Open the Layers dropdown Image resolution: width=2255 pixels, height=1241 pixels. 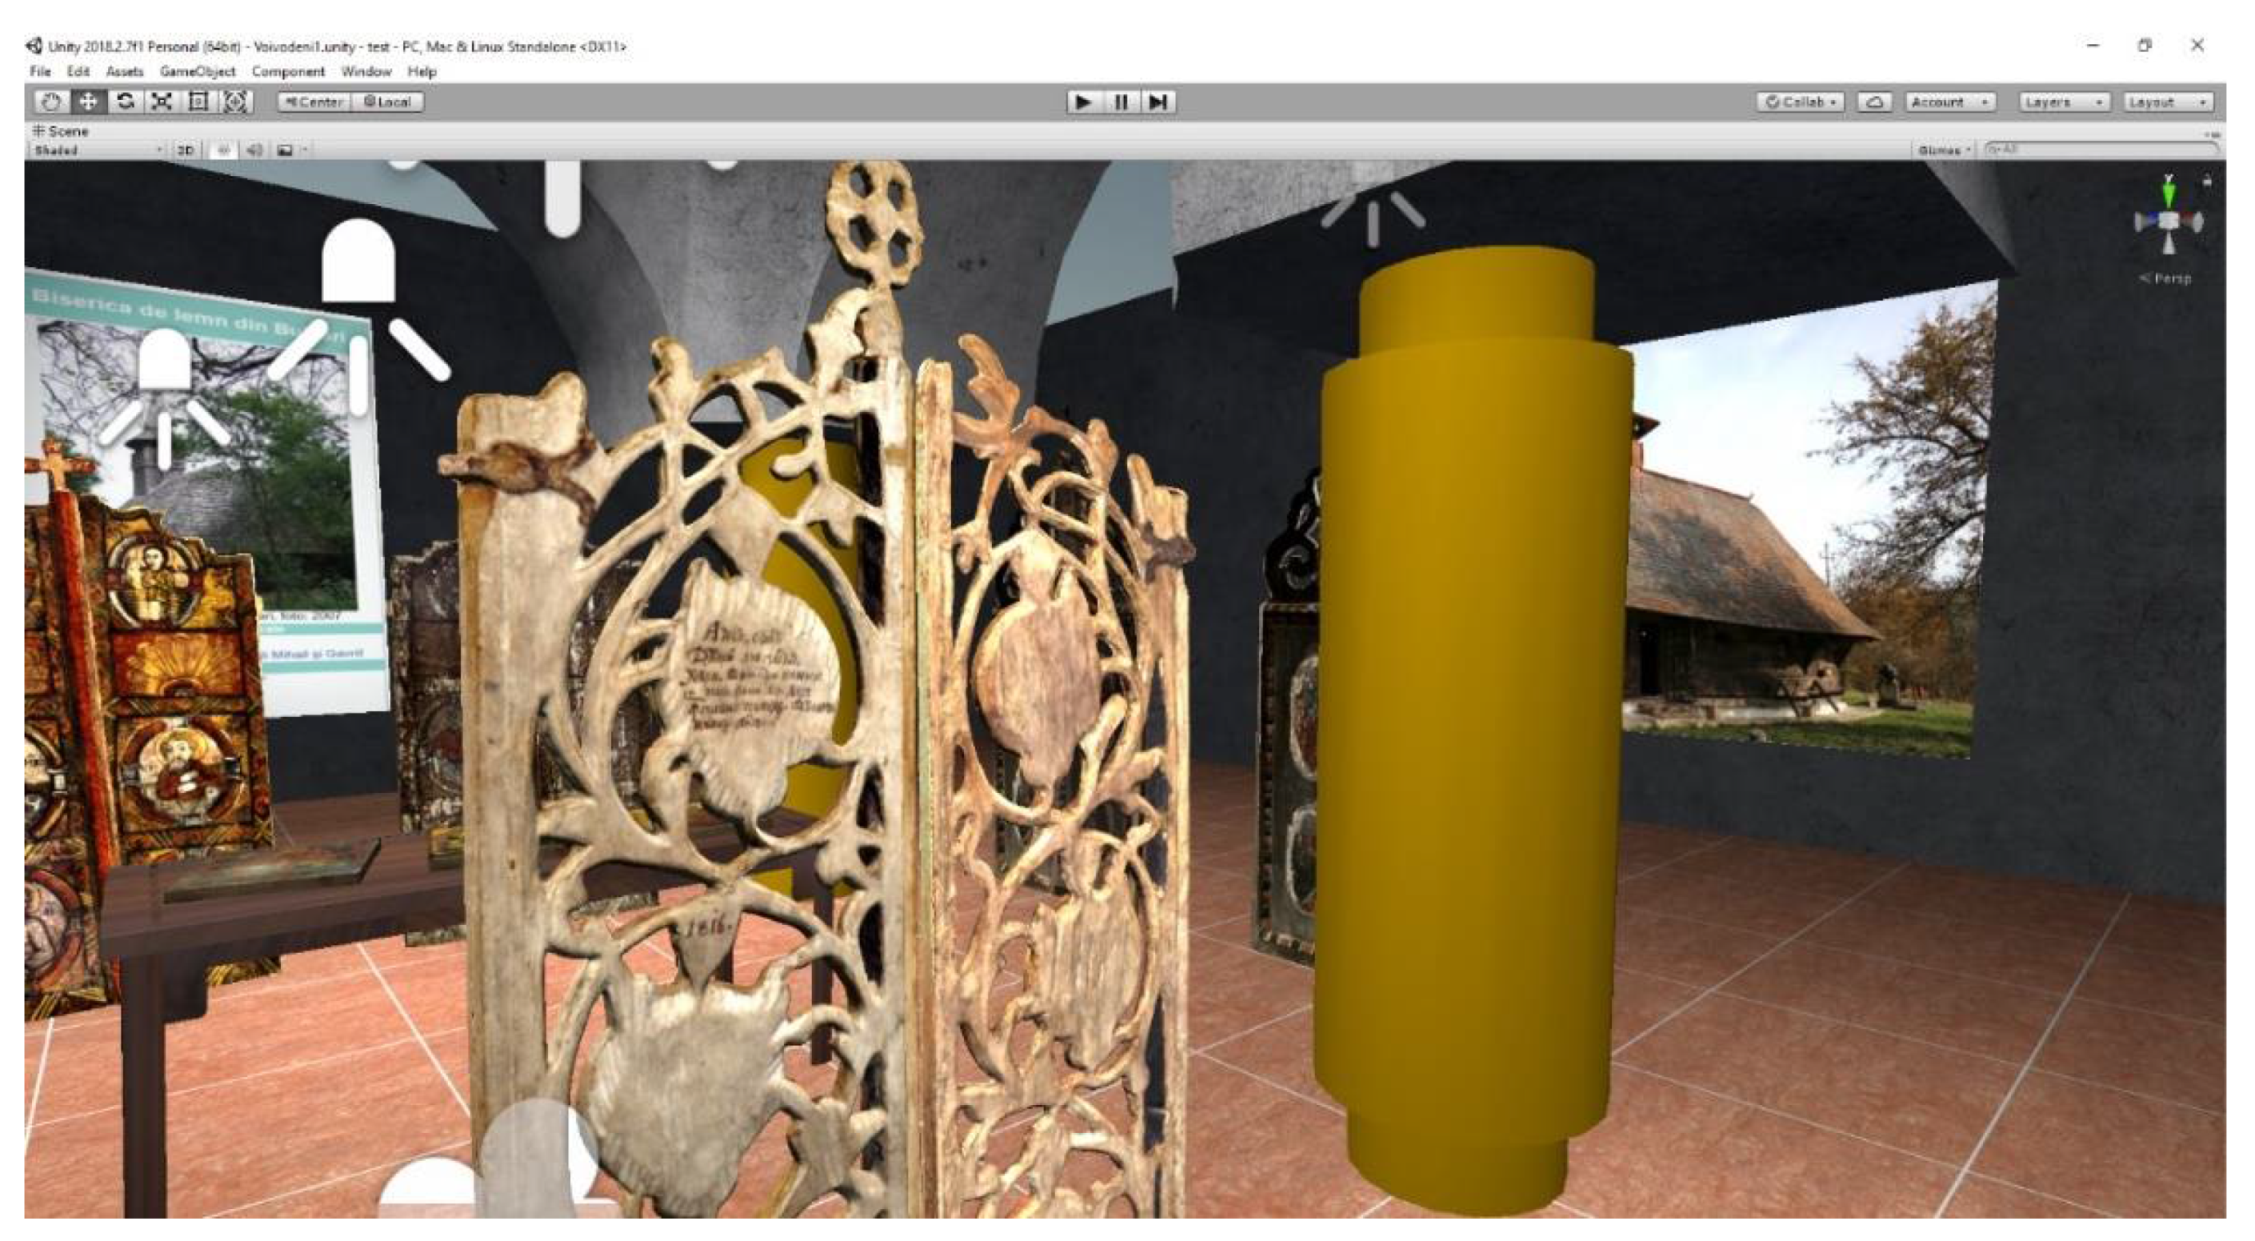pyautogui.click(x=2065, y=102)
